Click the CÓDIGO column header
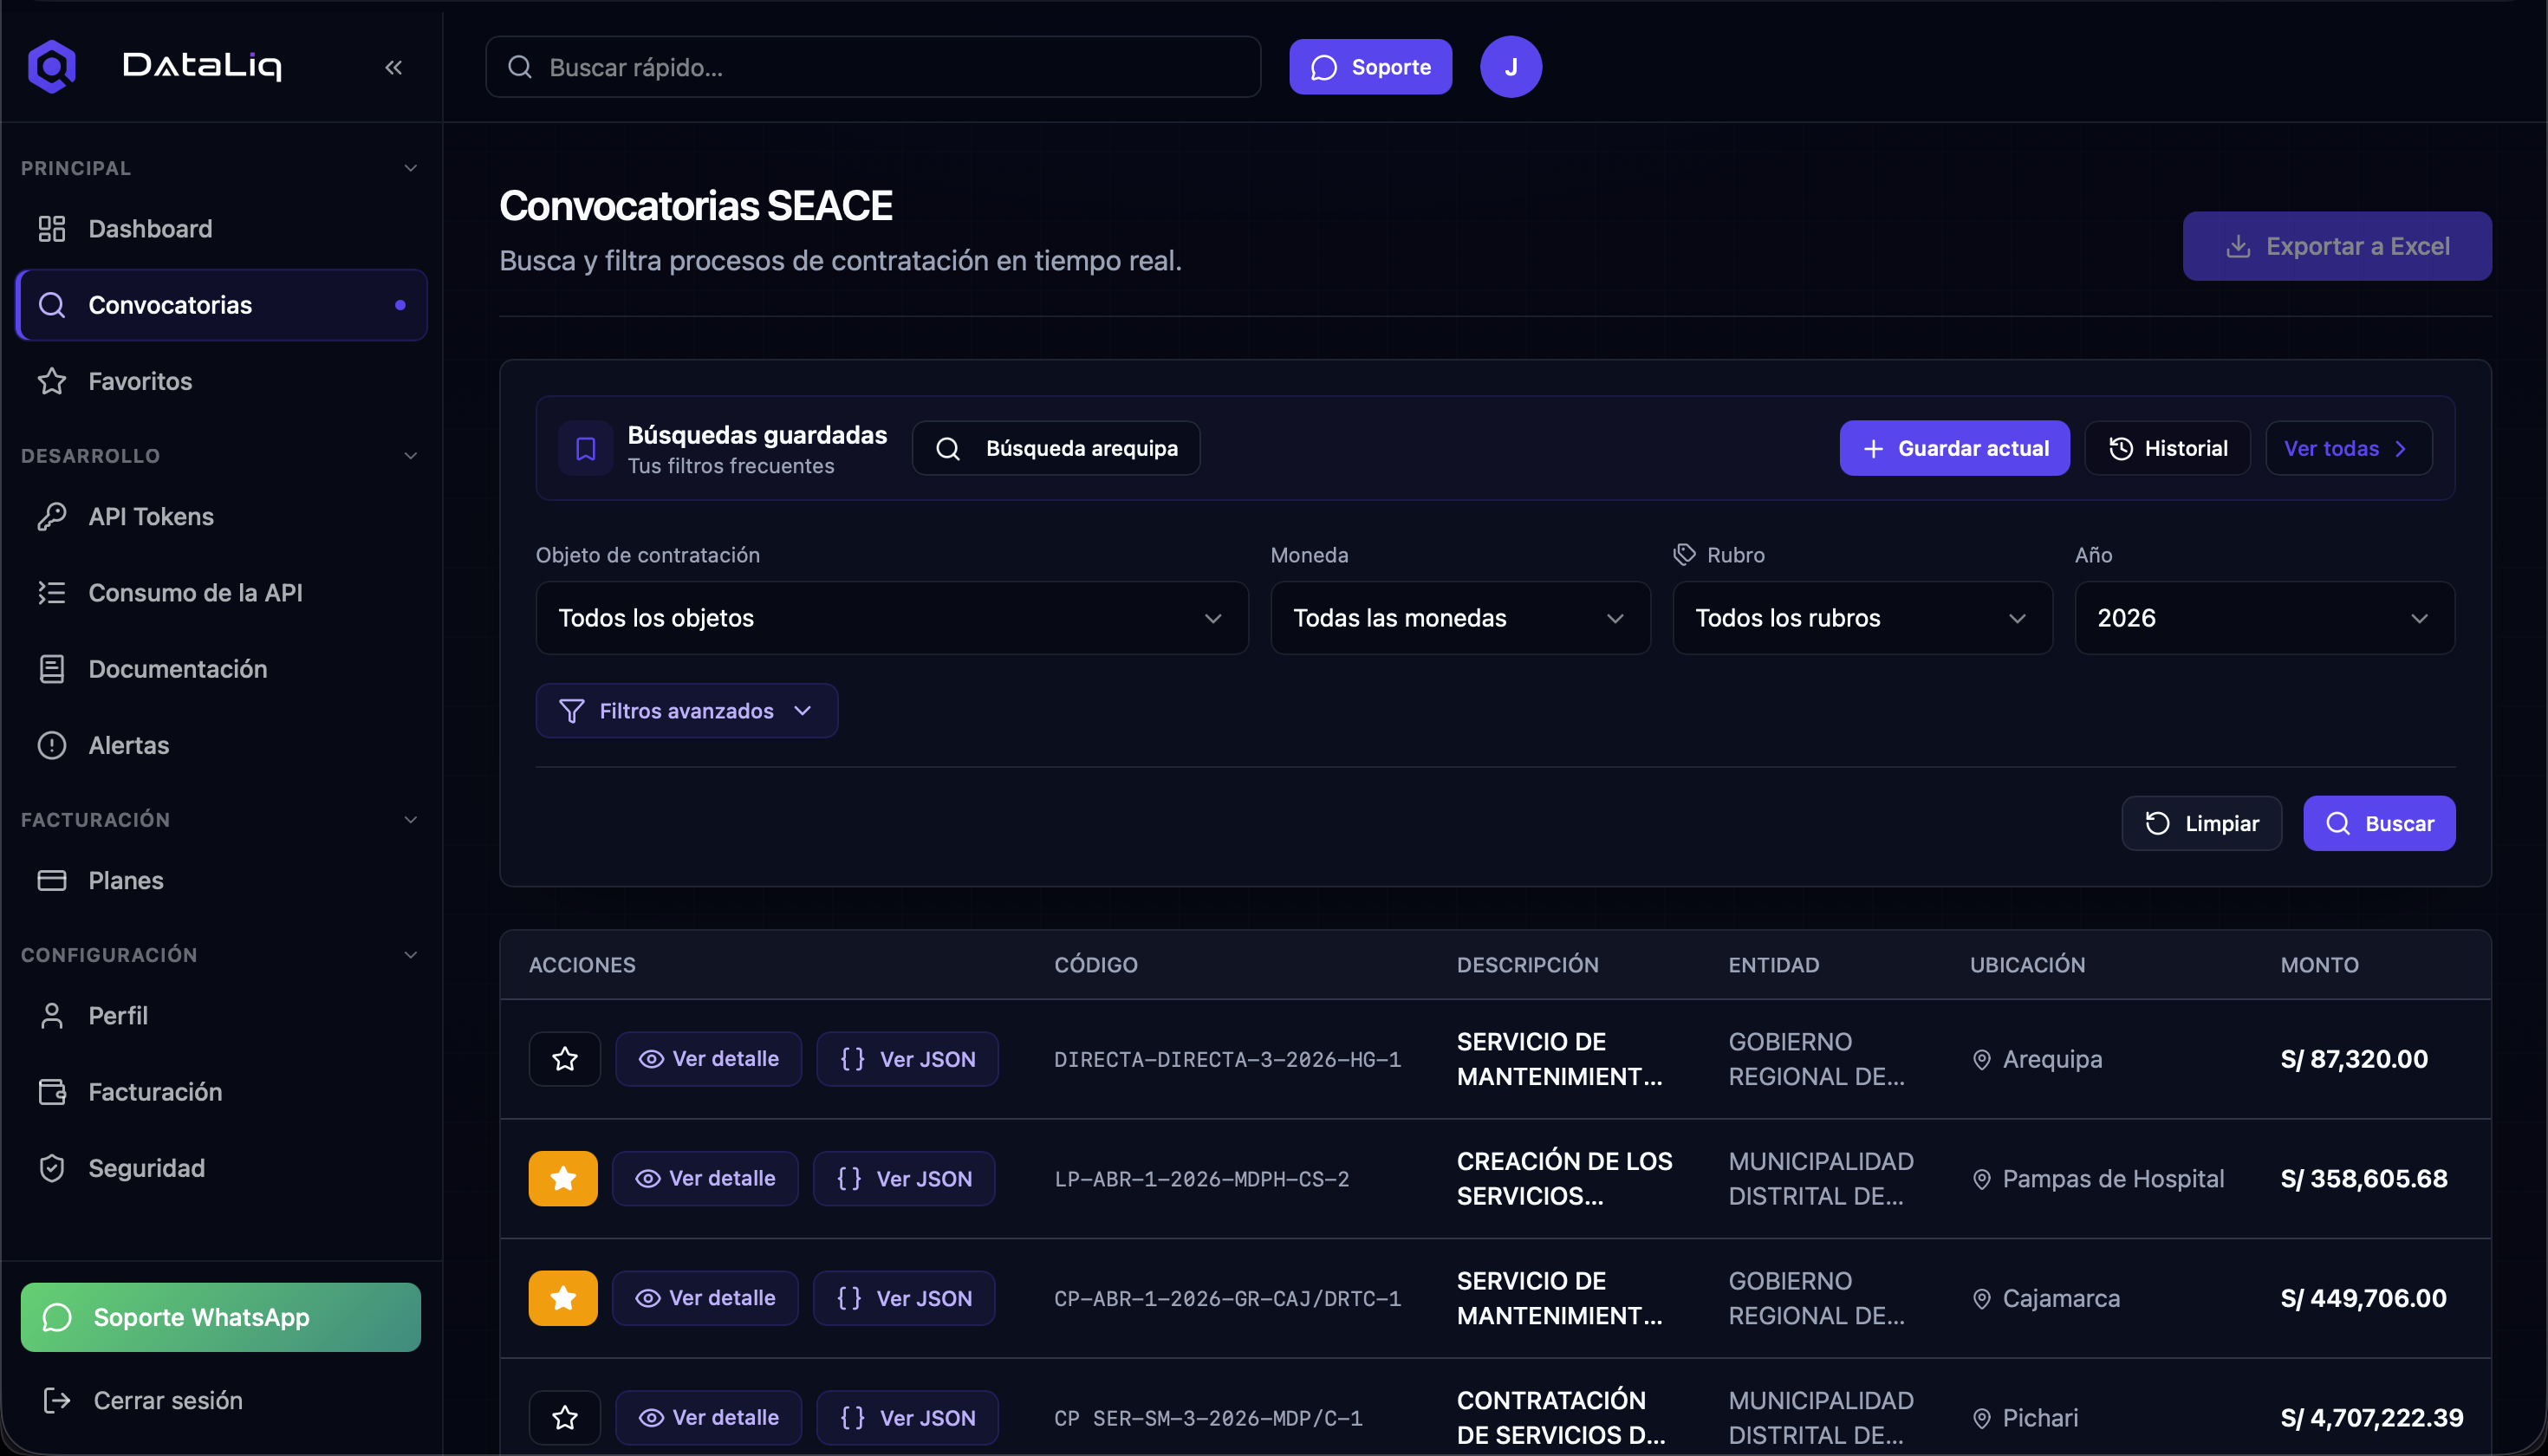2548x1456 pixels. tap(1095, 965)
